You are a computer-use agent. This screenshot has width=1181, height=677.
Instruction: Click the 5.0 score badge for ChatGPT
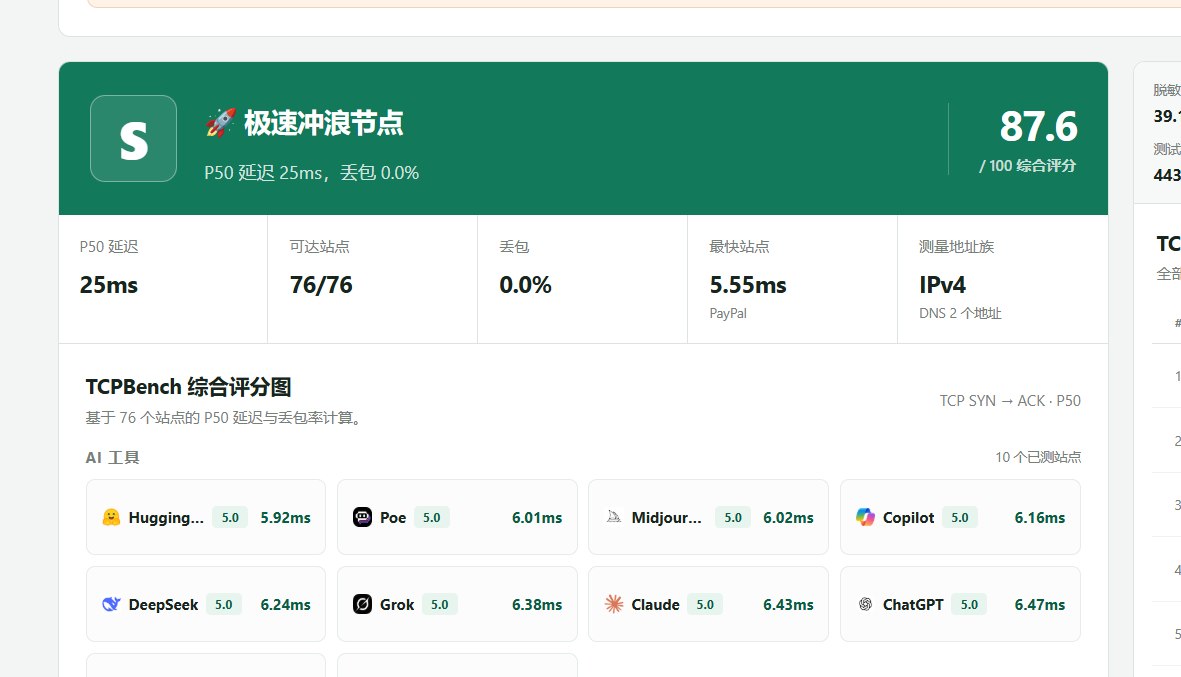[x=969, y=604]
